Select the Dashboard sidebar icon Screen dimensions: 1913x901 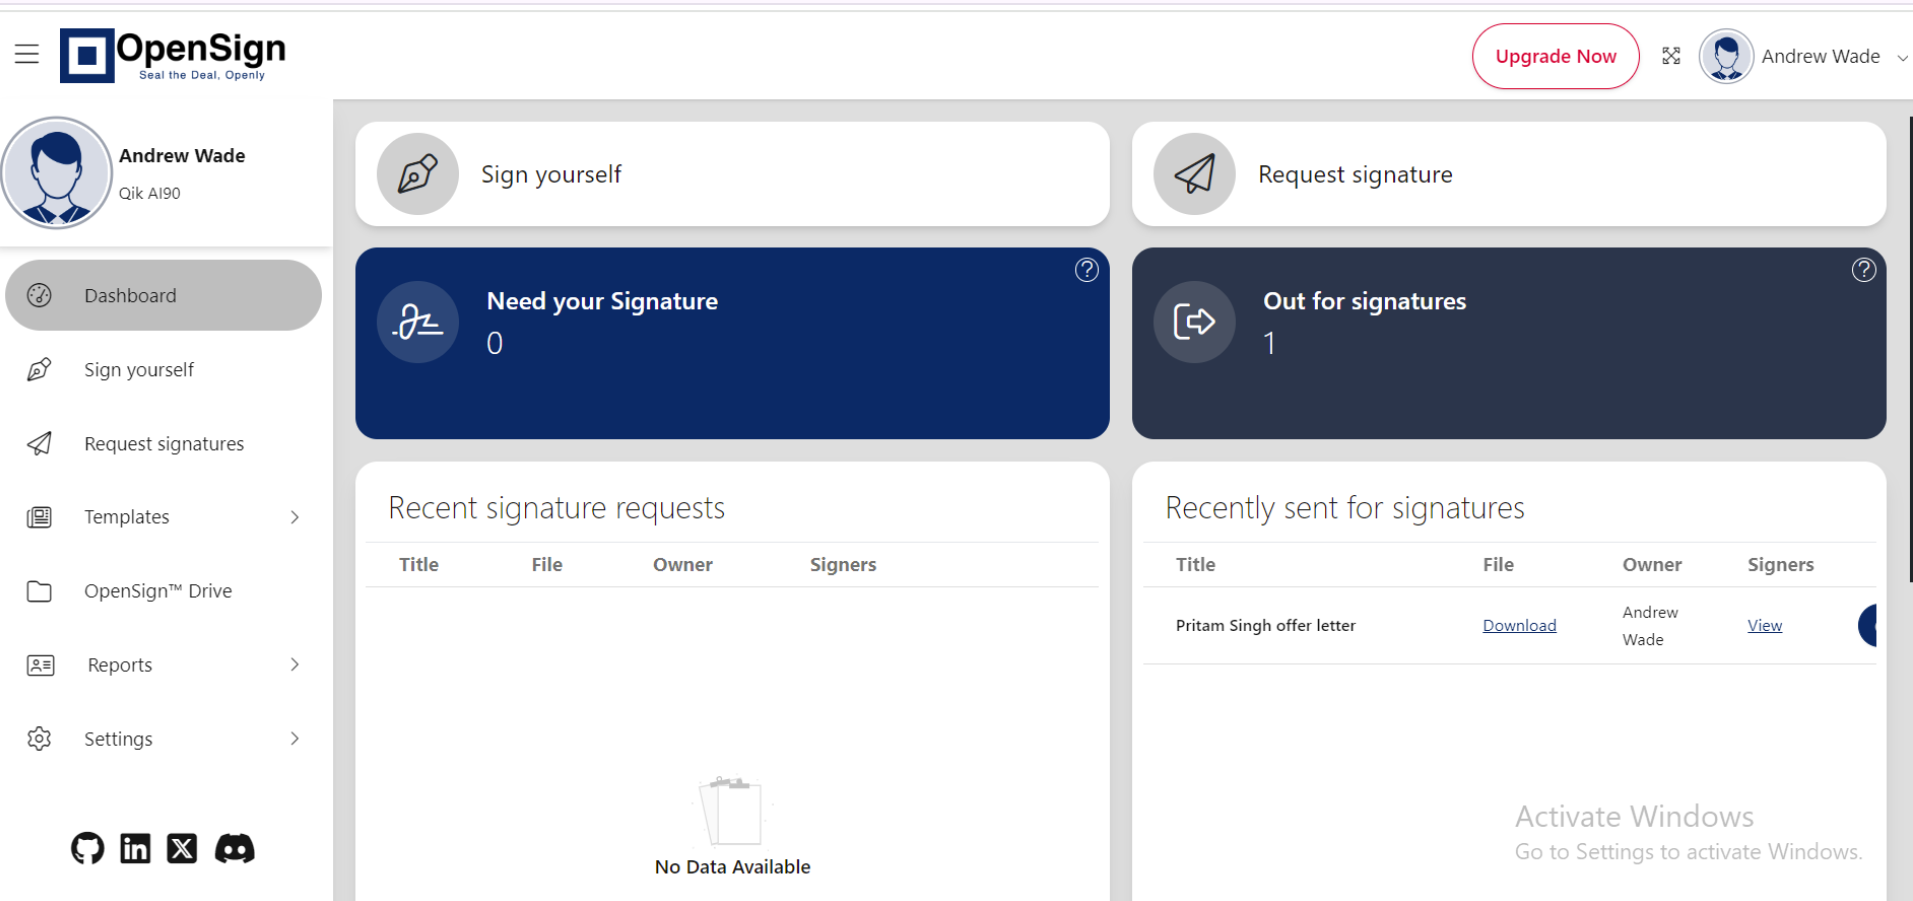pos(40,295)
